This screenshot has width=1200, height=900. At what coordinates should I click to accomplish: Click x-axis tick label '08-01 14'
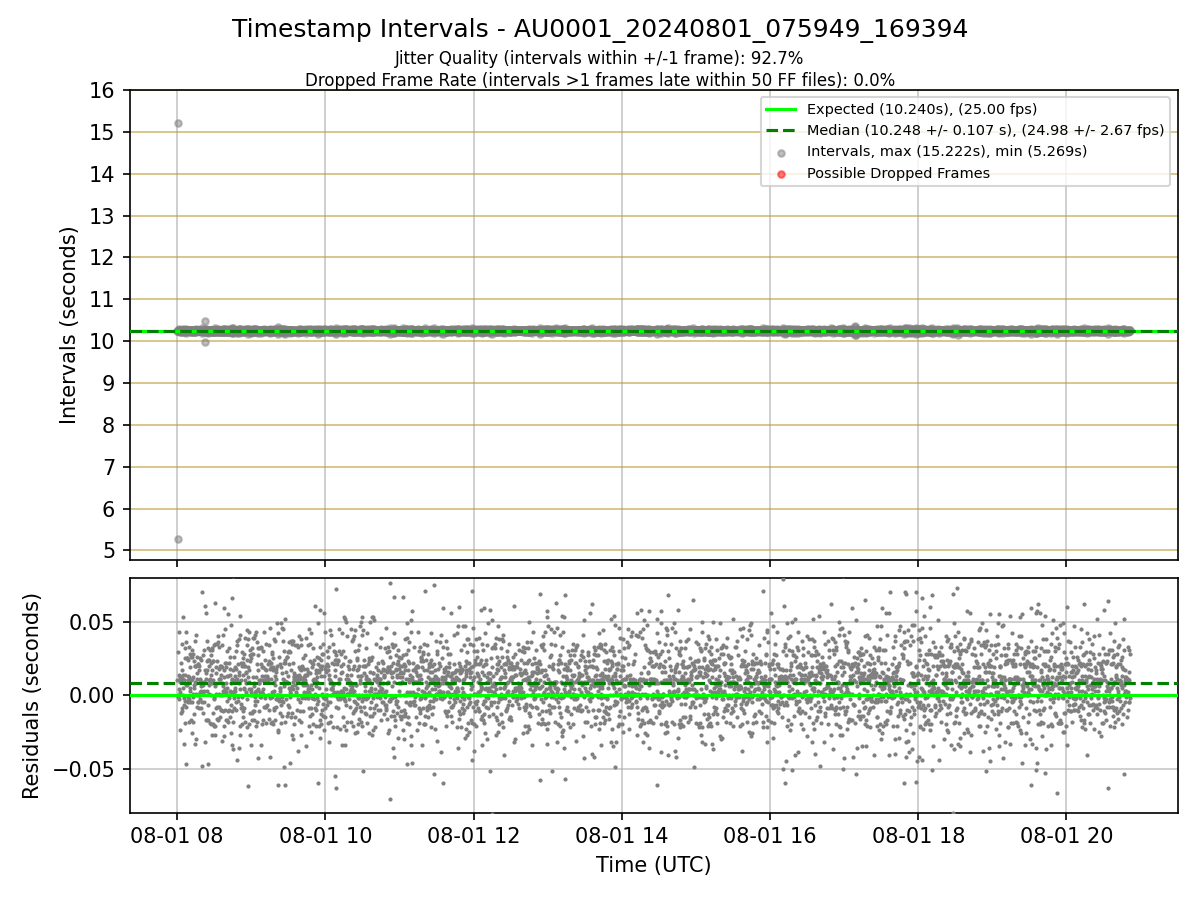(x=621, y=835)
